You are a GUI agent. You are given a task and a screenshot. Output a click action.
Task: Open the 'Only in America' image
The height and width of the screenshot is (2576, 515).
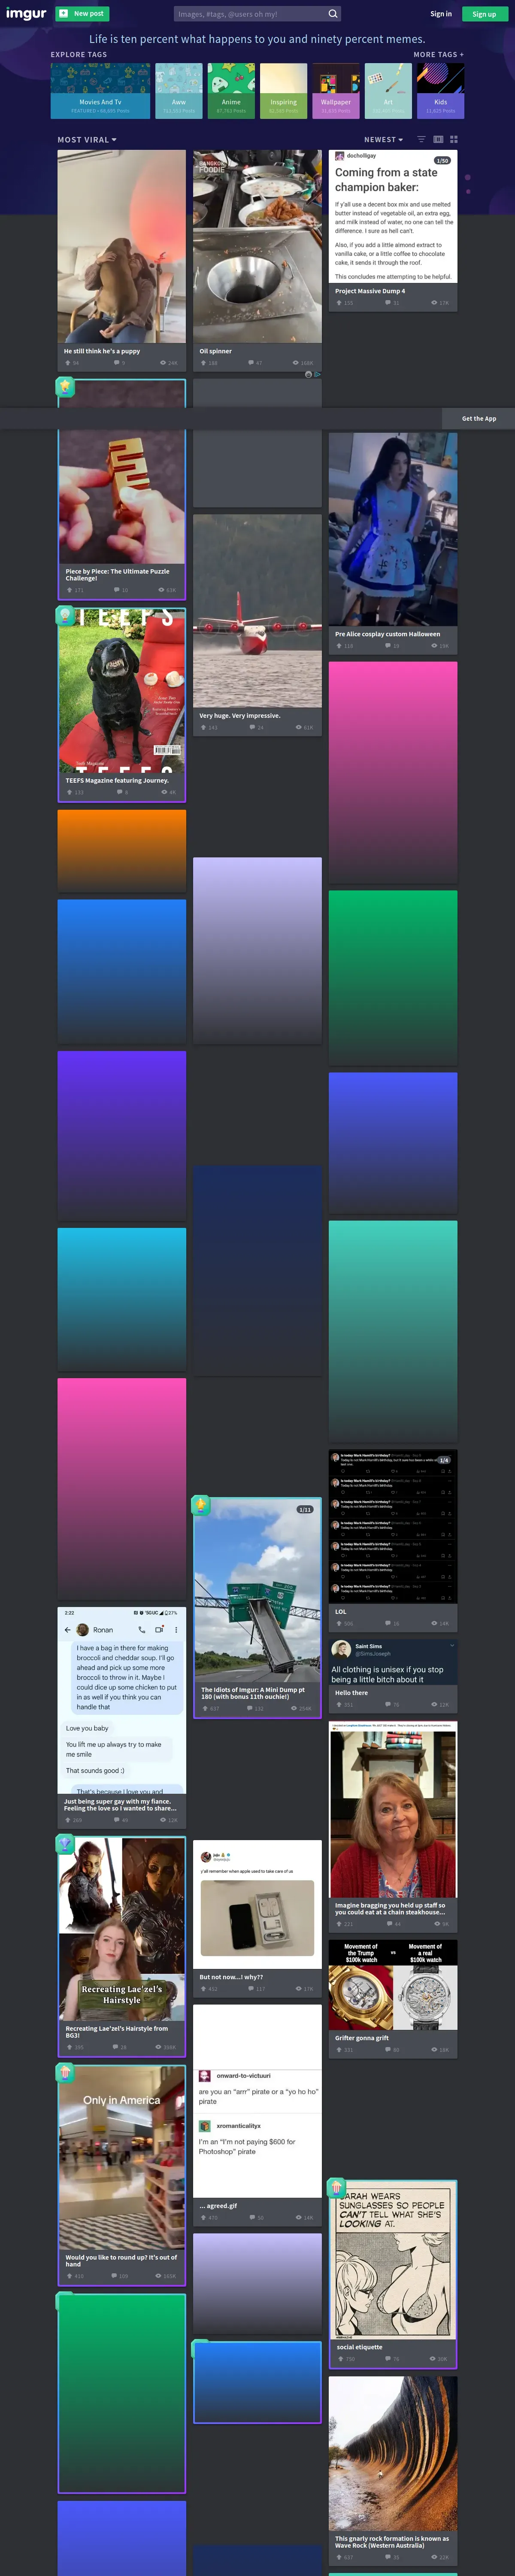coord(122,2157)
